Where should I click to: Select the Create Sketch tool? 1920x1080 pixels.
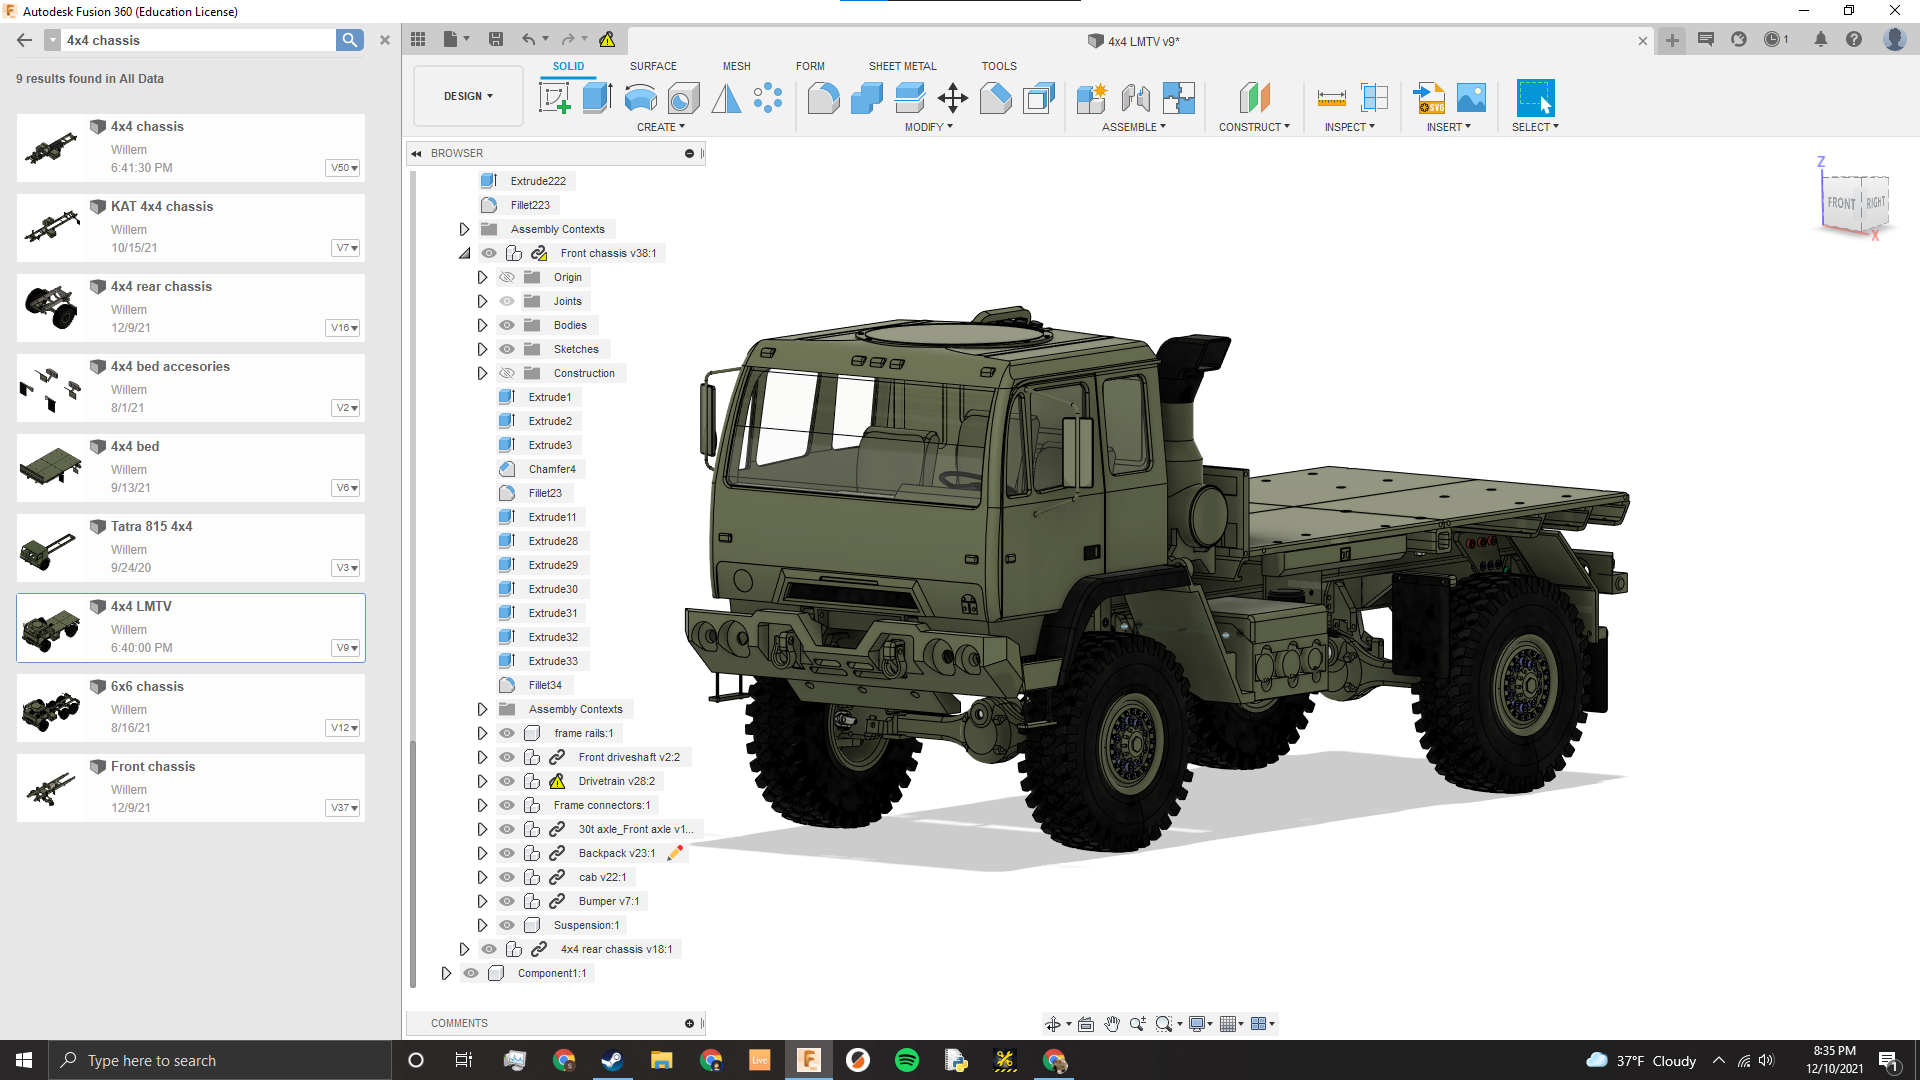pyautogui.click(x=554, y=98)
